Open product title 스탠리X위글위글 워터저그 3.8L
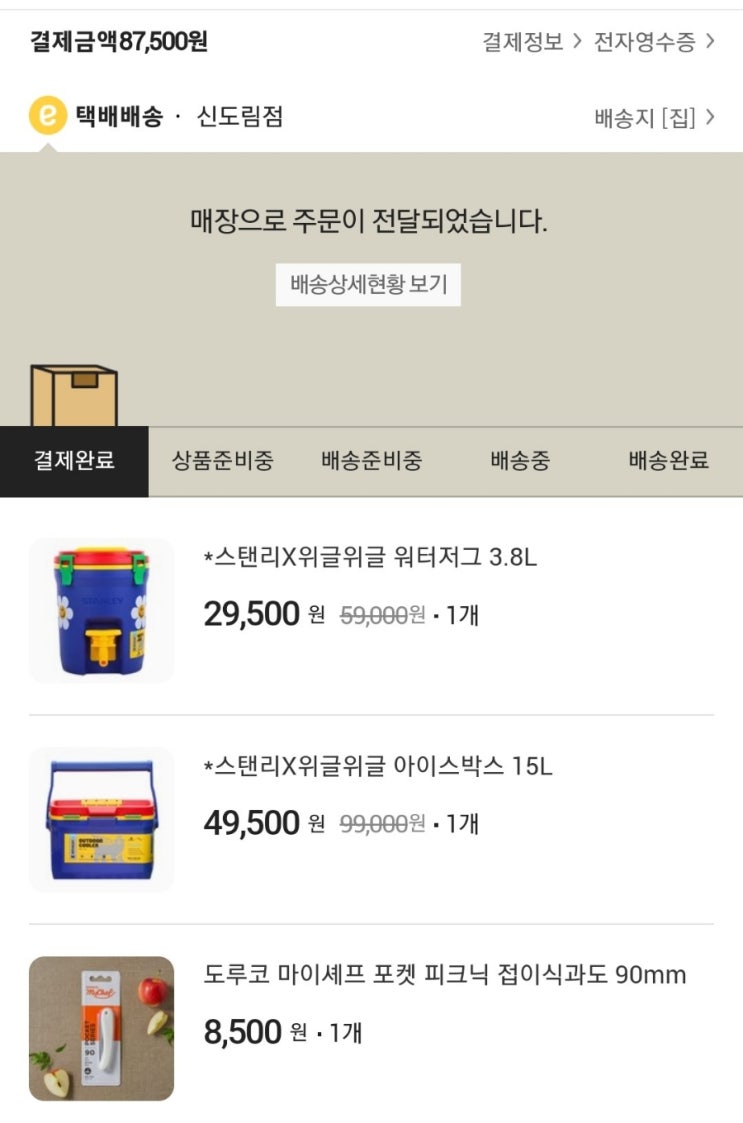The width and height of the screenshot is (743, 1123). pyautogui.click(x=370, y=556)
